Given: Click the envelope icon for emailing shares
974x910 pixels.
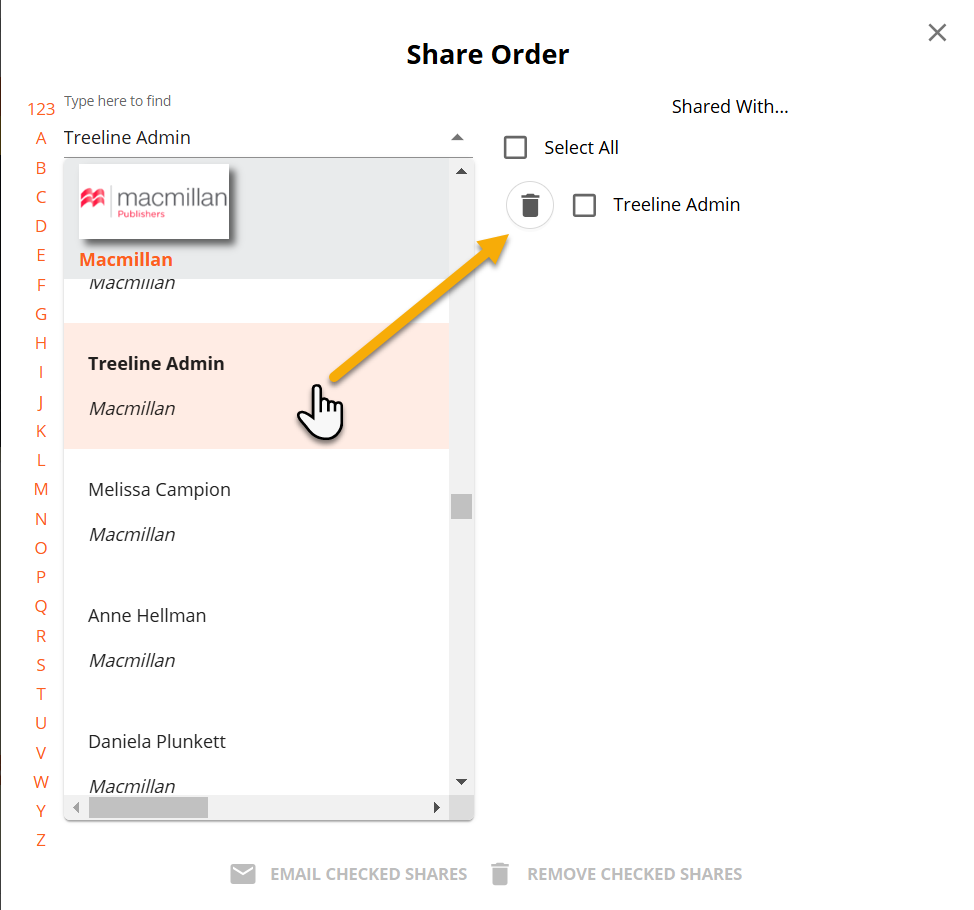Looking at the screenshot, I should point(243,873).
